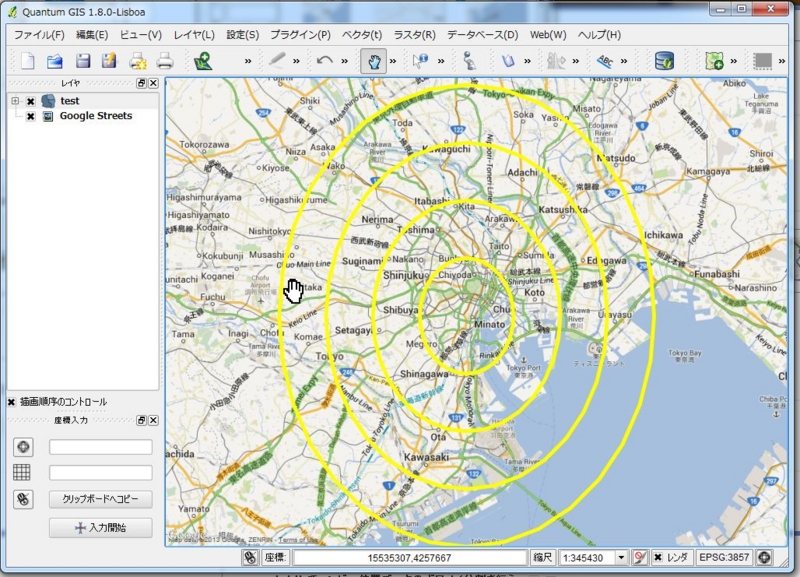Toggle visibility of the test layer
The width and height of the screenshot is (800, 577).
pyautogui.click(x=31, y=101)
